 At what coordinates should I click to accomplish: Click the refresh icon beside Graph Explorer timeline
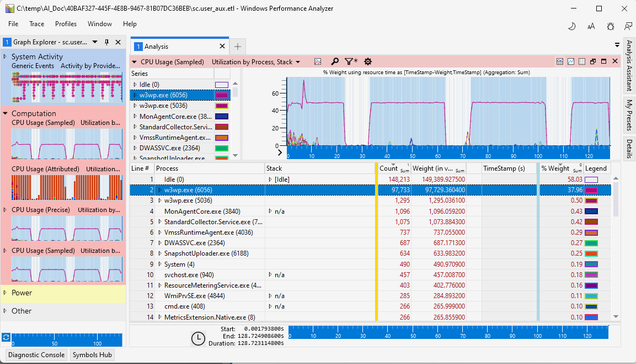tap(6, 337)
